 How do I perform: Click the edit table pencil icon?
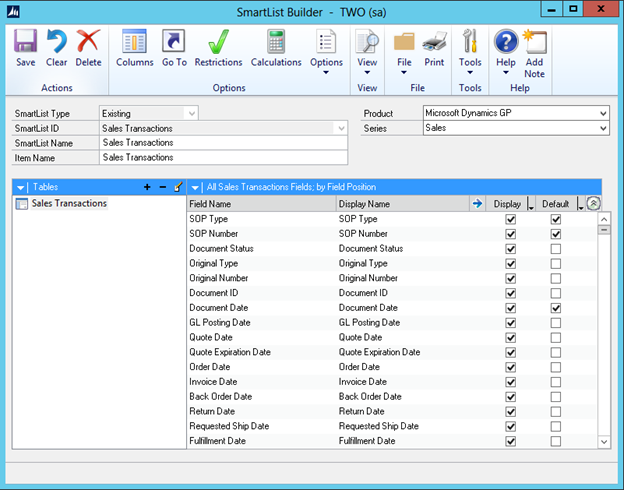(178, 186)
